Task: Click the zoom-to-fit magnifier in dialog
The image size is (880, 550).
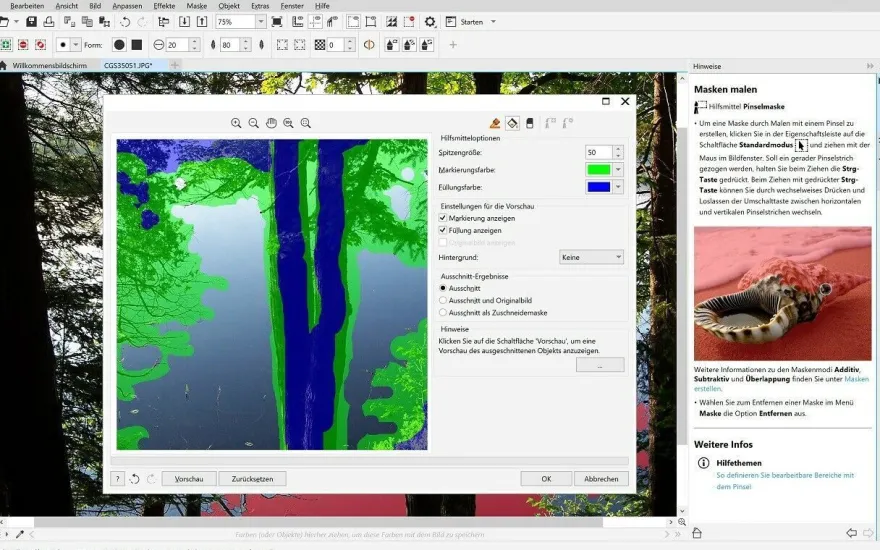Action: pyautogui.click(x=306, y=123)
